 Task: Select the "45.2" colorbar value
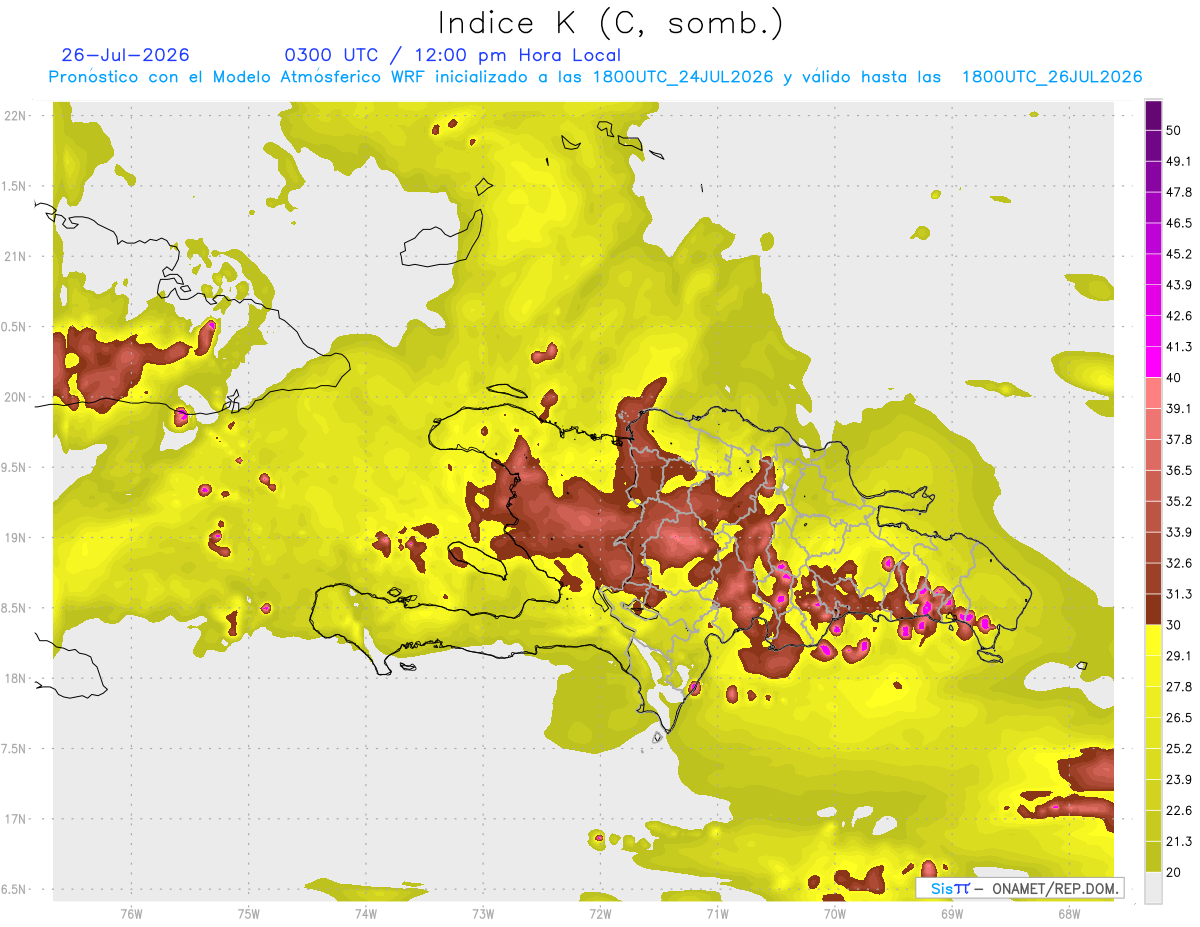[1179, 254]
